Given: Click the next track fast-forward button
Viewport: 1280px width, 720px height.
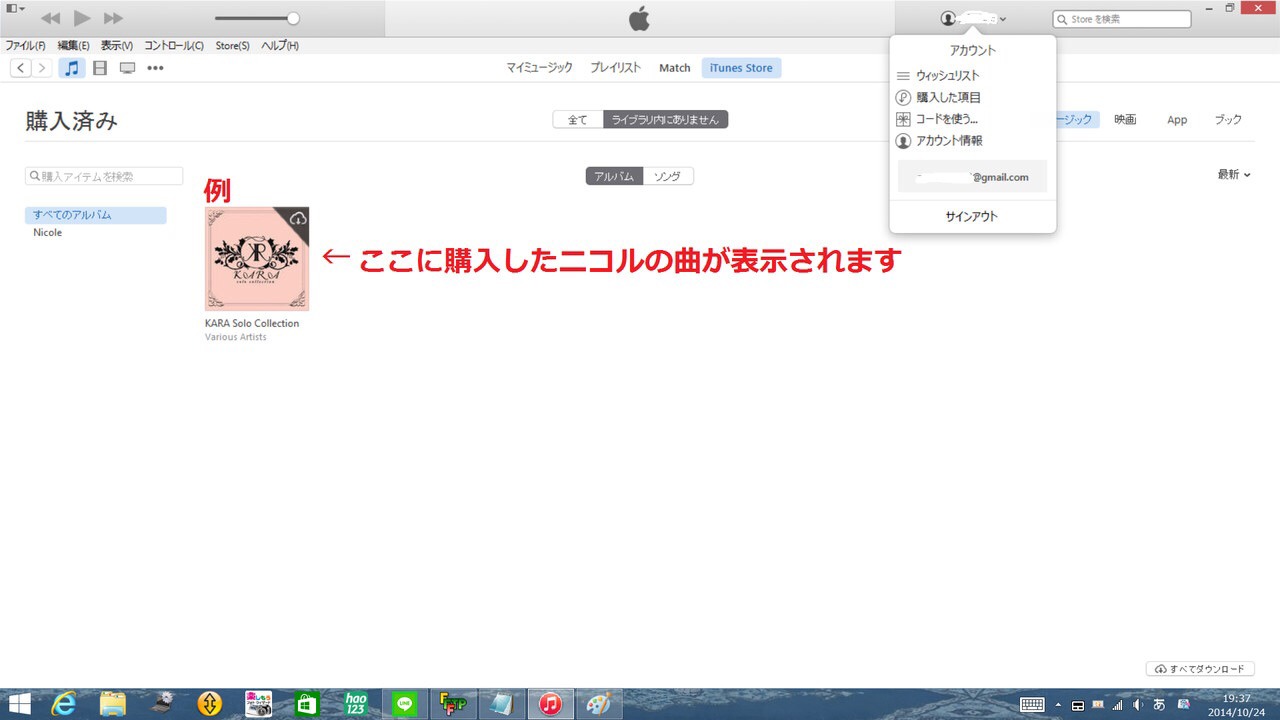Looking at the screenshot, I should pyautogui.click(x=113, y=18).
